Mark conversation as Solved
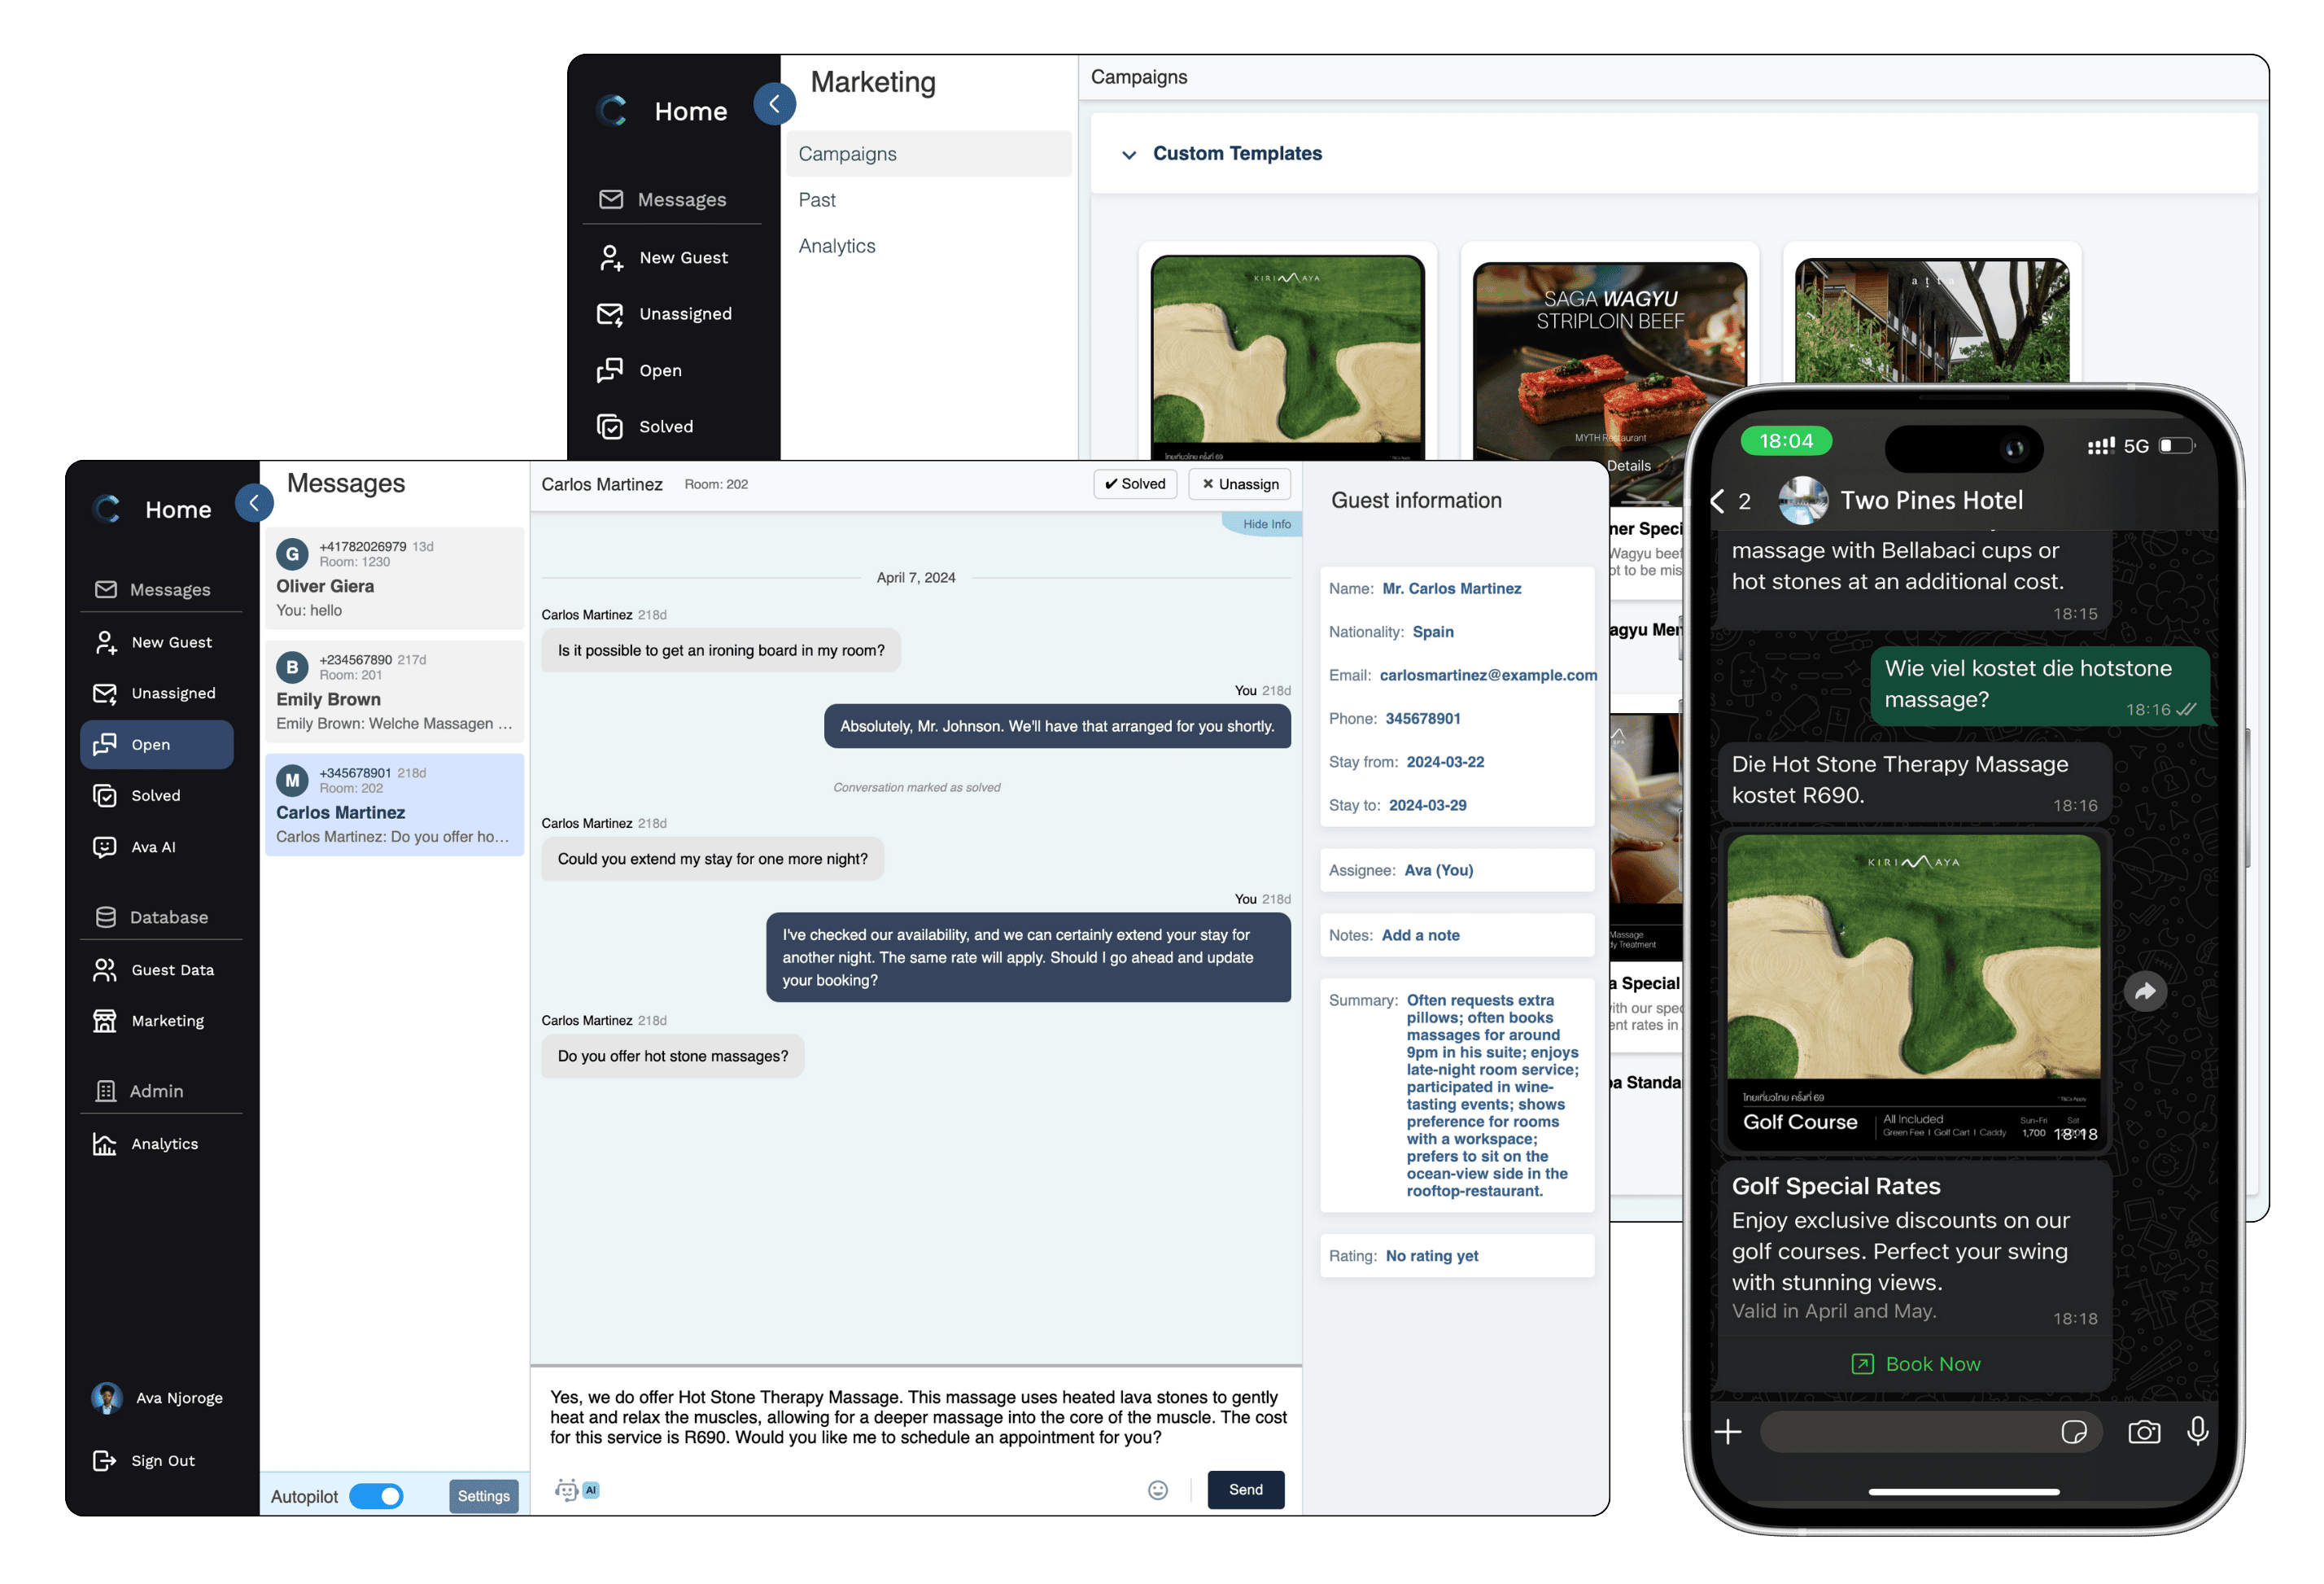 (1135, 484)
